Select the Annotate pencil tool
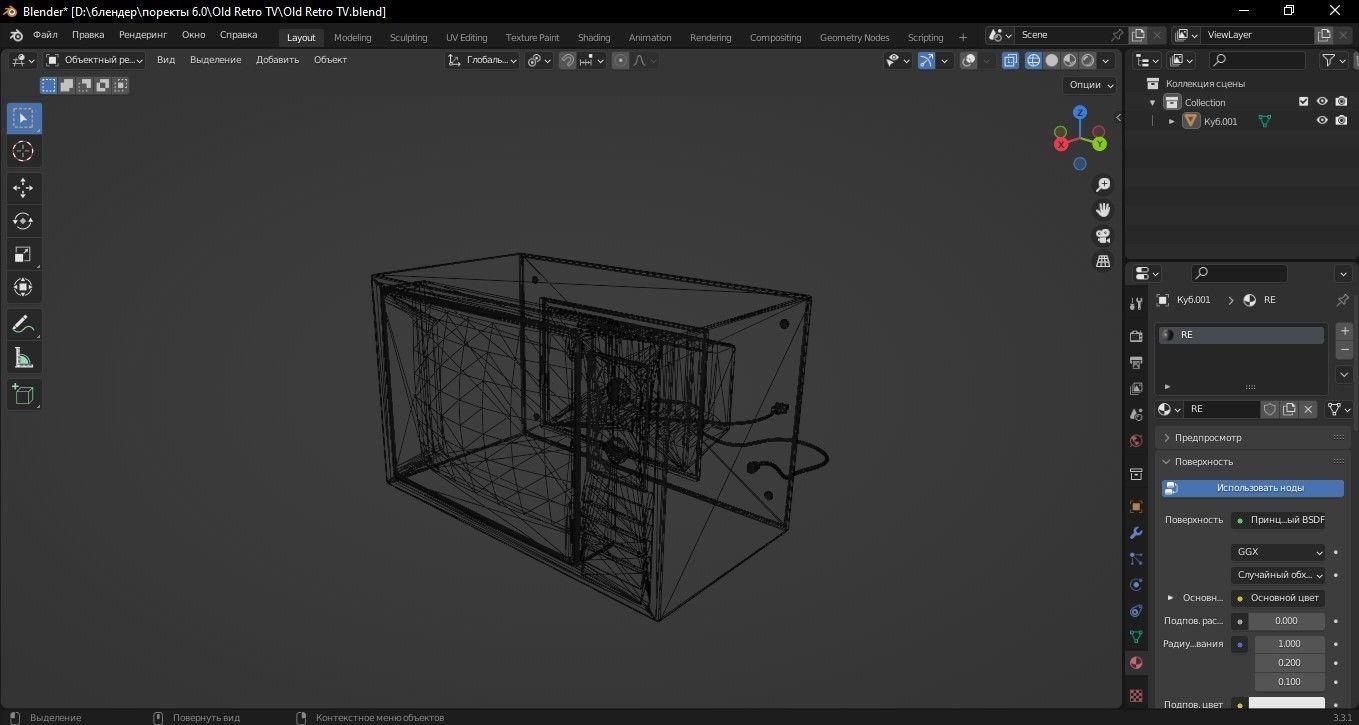 pyautogui.click(x=23, y=324)
